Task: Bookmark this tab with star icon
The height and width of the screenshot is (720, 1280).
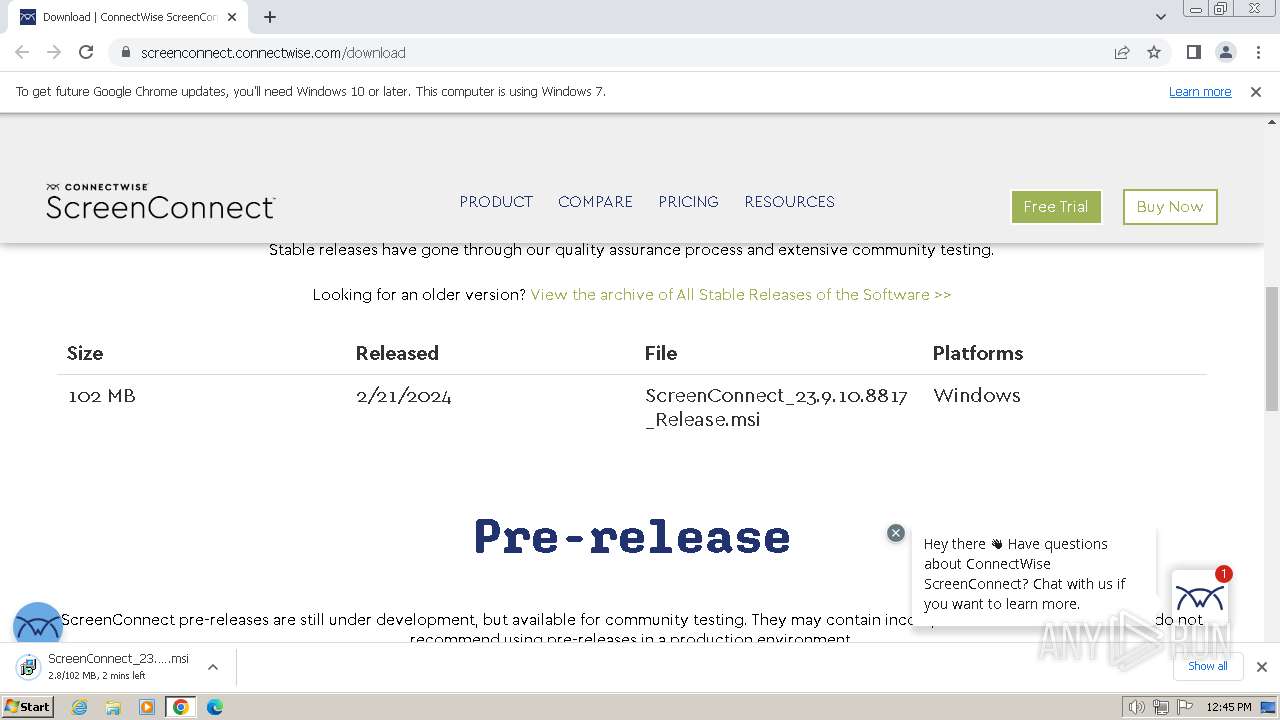Action: 1154,52
